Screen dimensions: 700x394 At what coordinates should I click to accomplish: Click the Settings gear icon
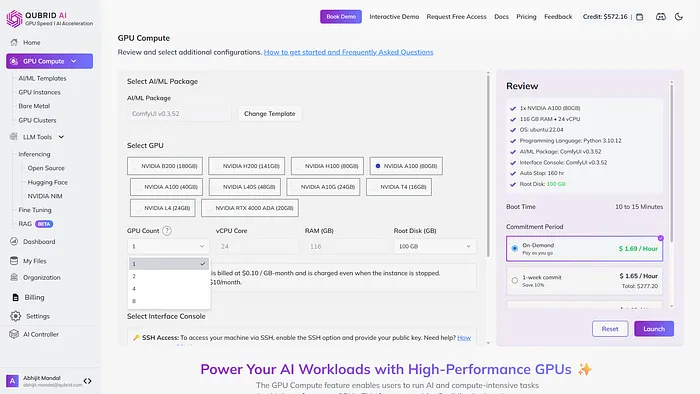tap(16, 316)
